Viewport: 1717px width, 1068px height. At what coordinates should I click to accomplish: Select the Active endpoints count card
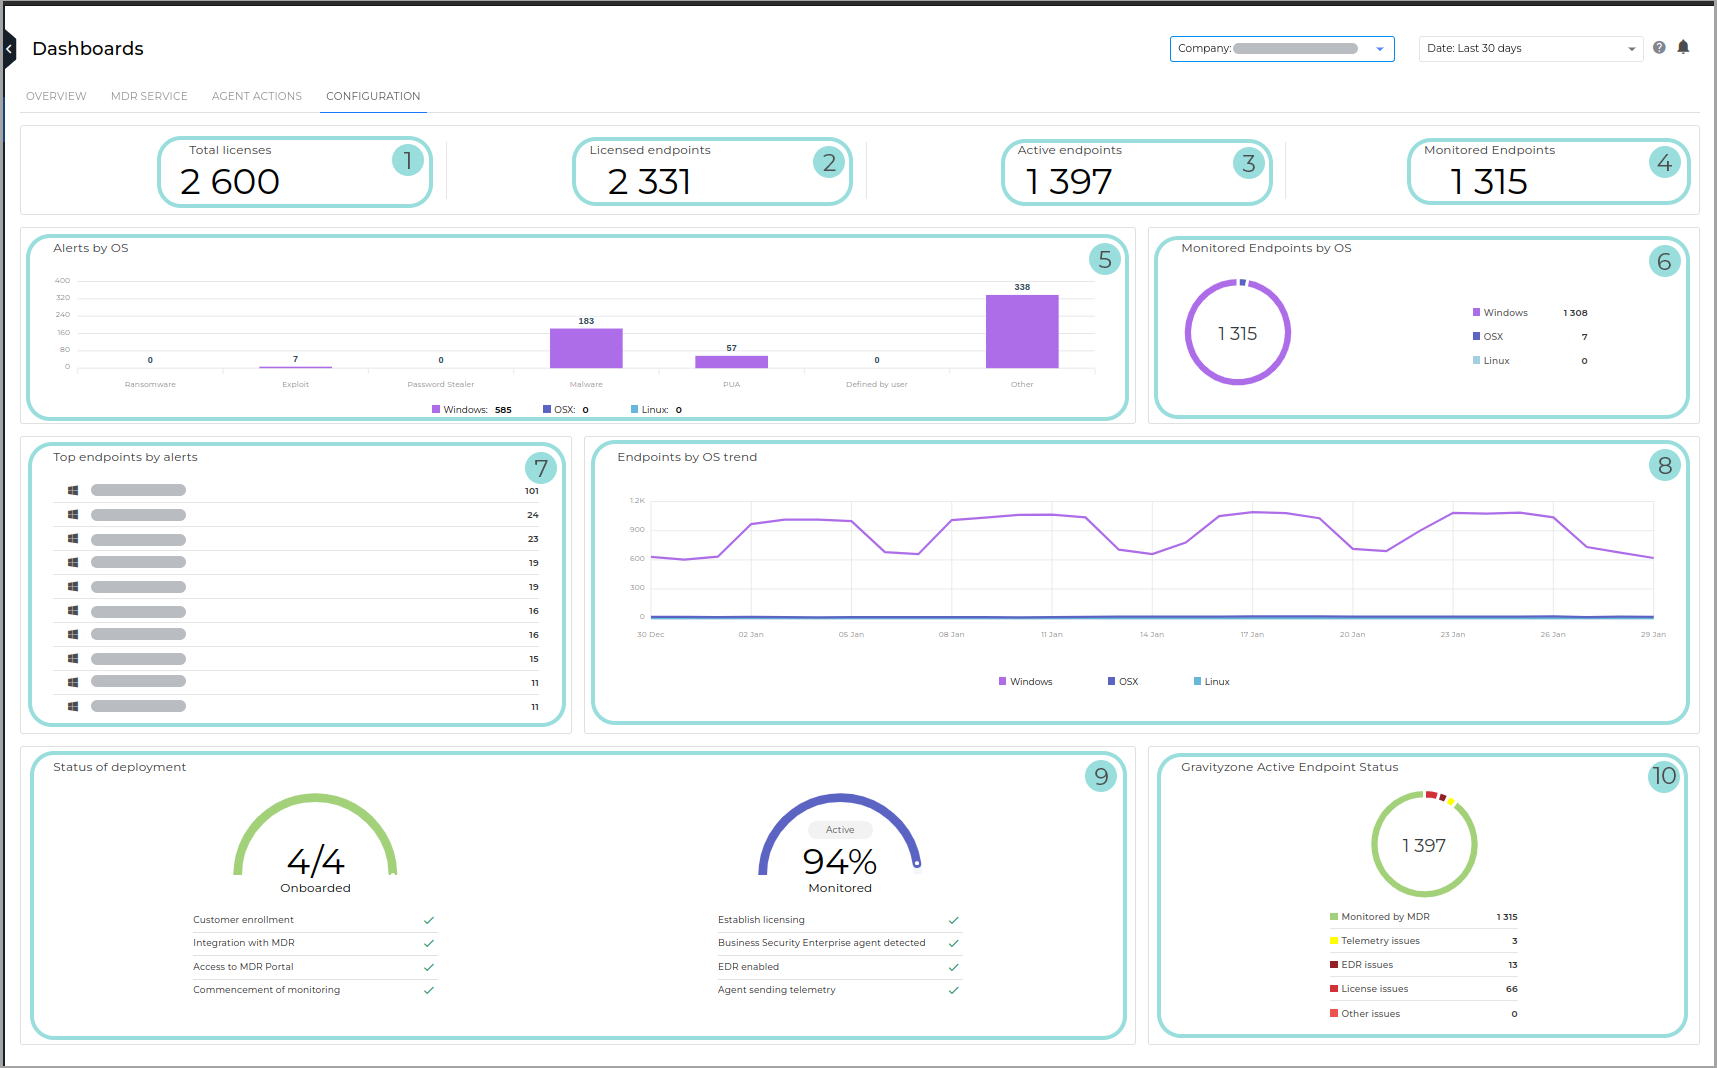click(1136, 171)
